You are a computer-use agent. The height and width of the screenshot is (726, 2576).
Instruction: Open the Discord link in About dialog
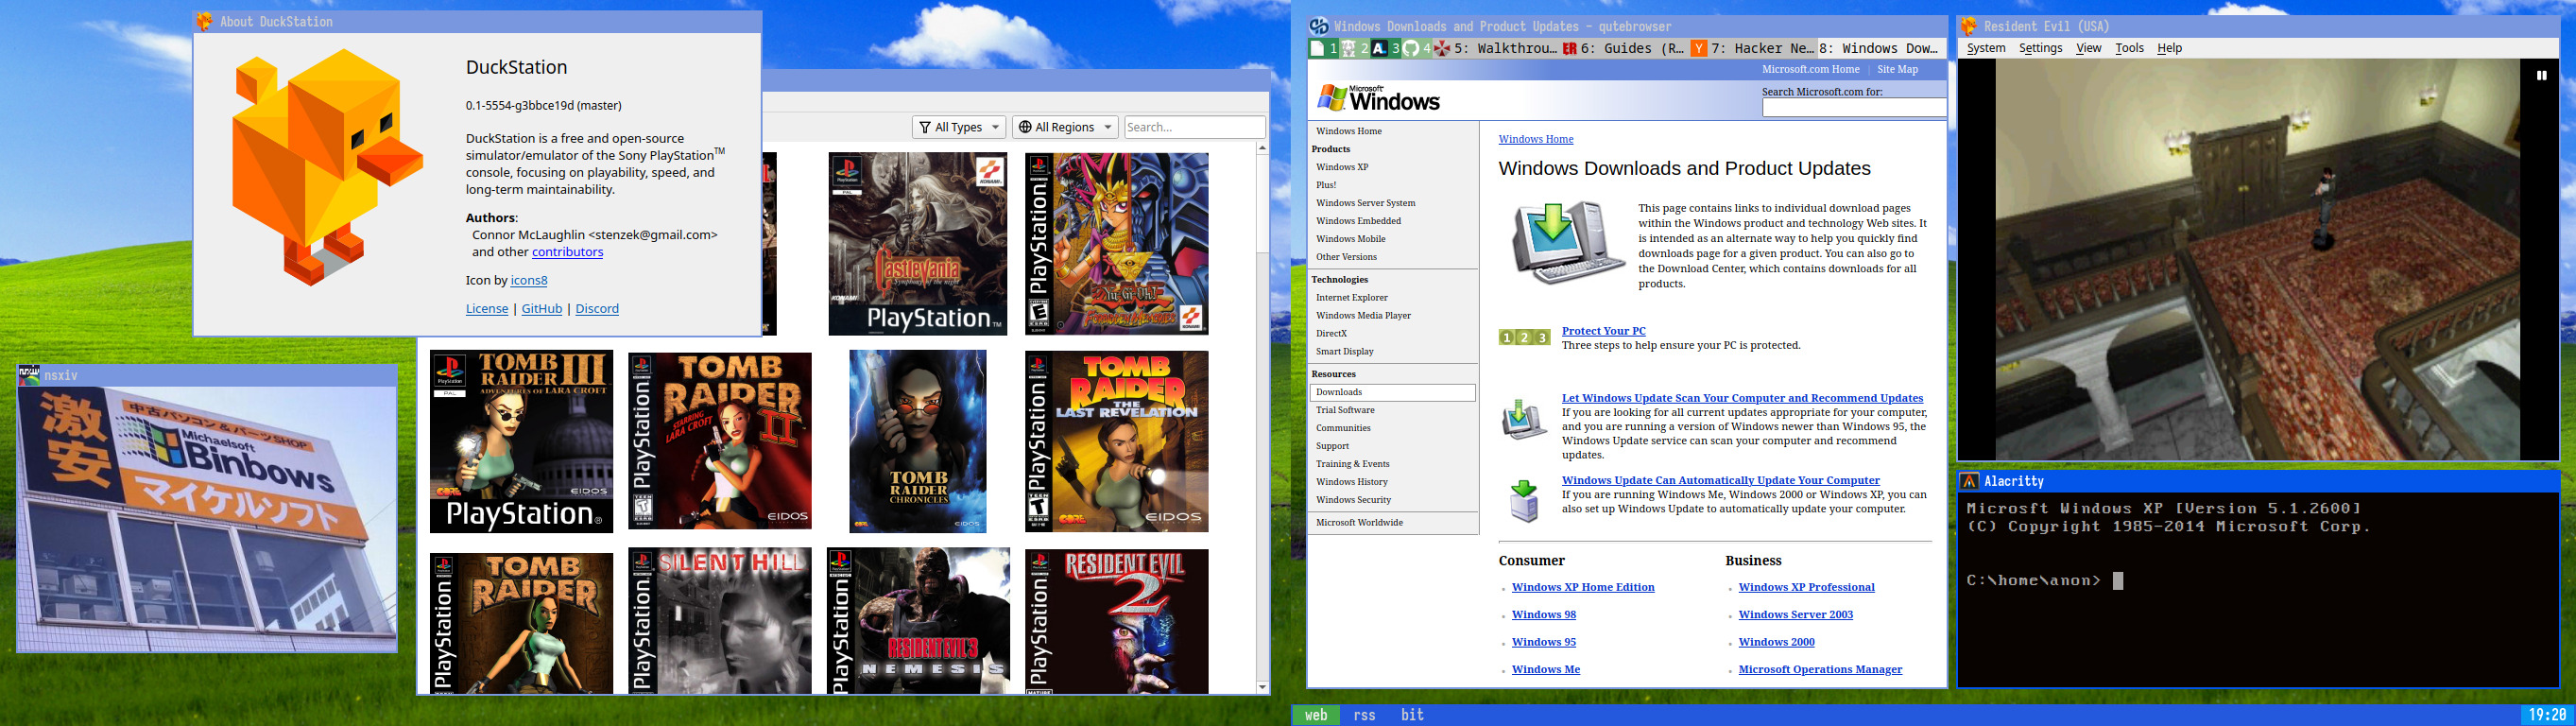click(597, 309)
